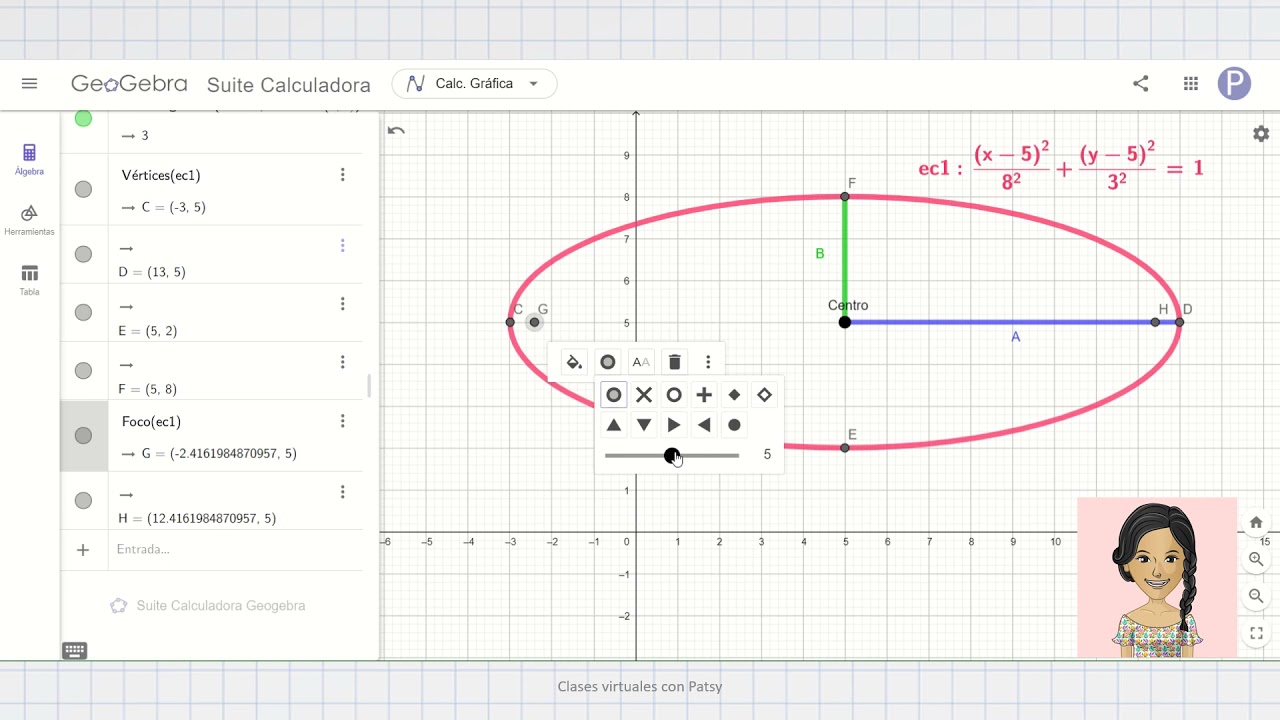Click the Entrada input field
The height and width of the screenshot is (720, 1280).
(x=235, y=549)
